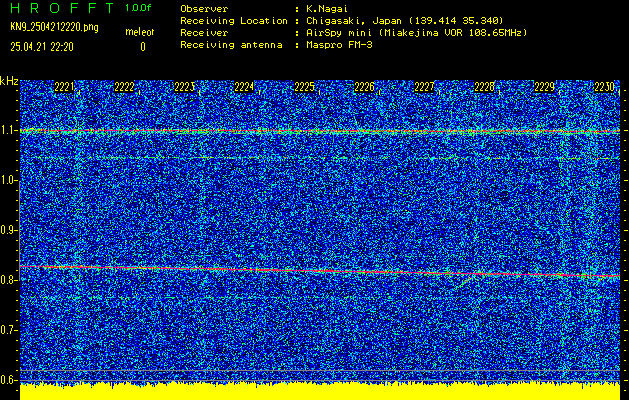The height and width of the screenshot is (400, 629).
Task: Click the red carrier line near 1.1 kHz
Action: point(320,131)
